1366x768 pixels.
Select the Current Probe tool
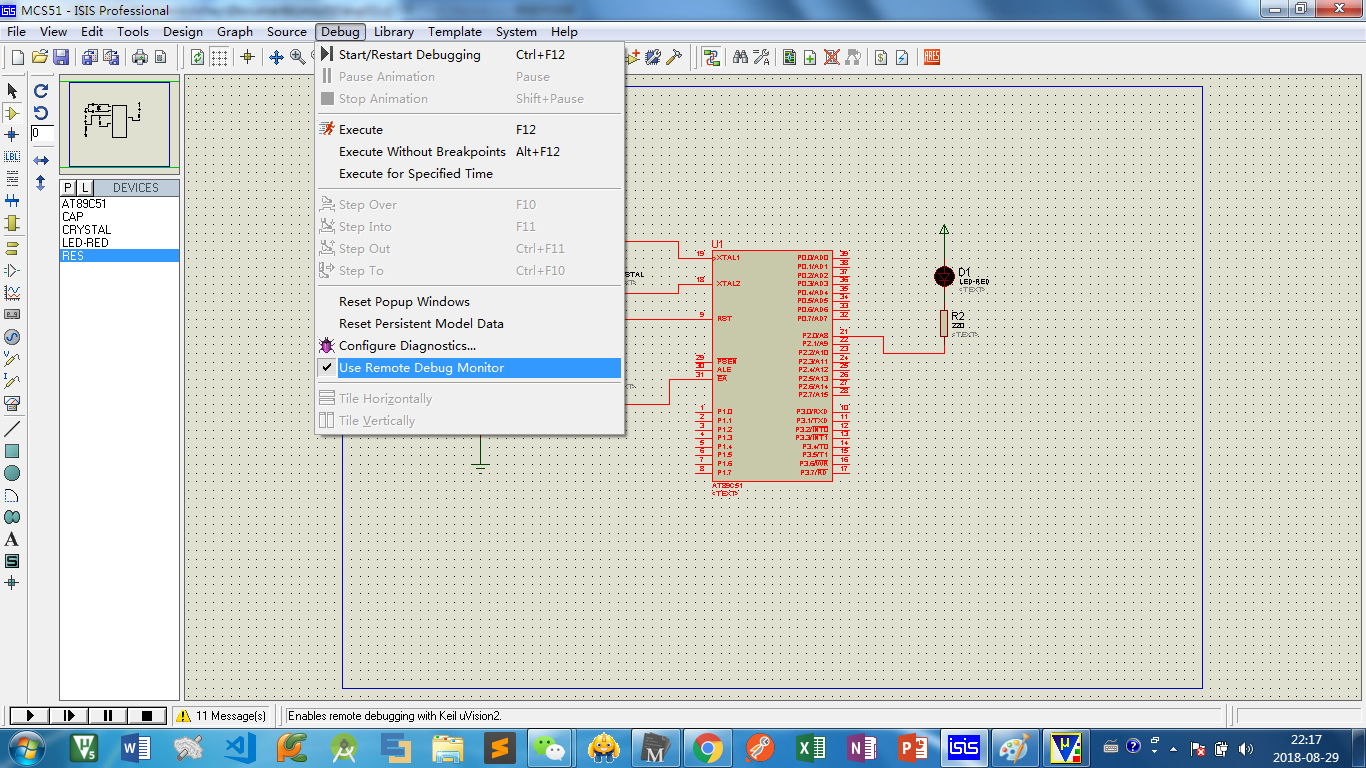12,381
